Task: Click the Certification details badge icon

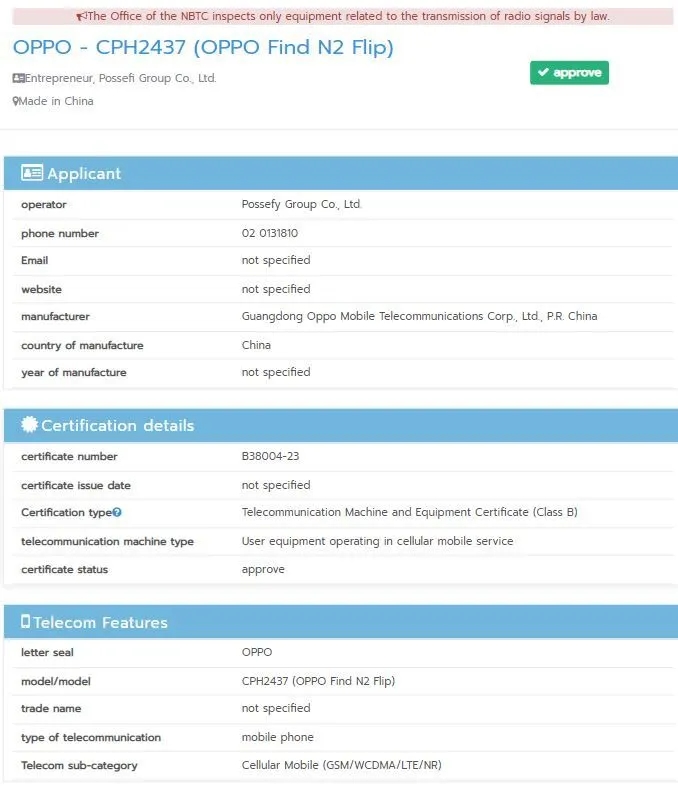Action: (x=30, y=425)
